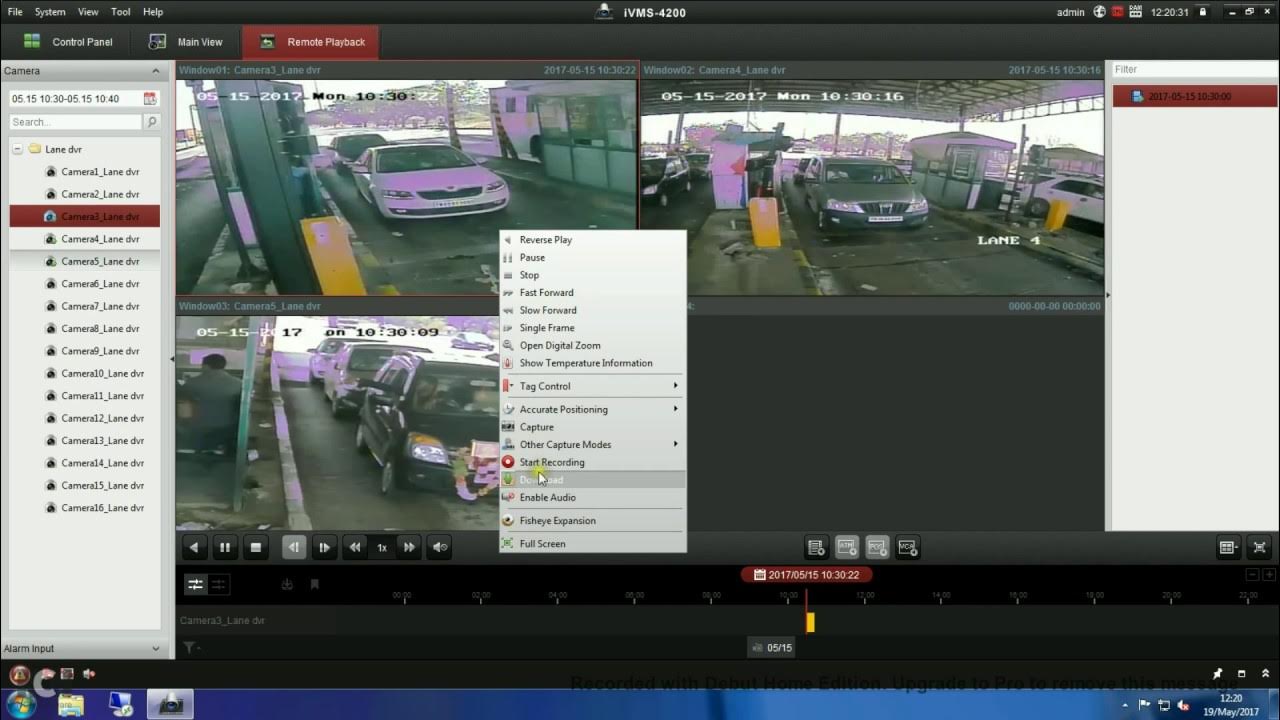Start reverse playback with the reverse play button
Viewport: 1280px width, 720px height.
point(194,547)
